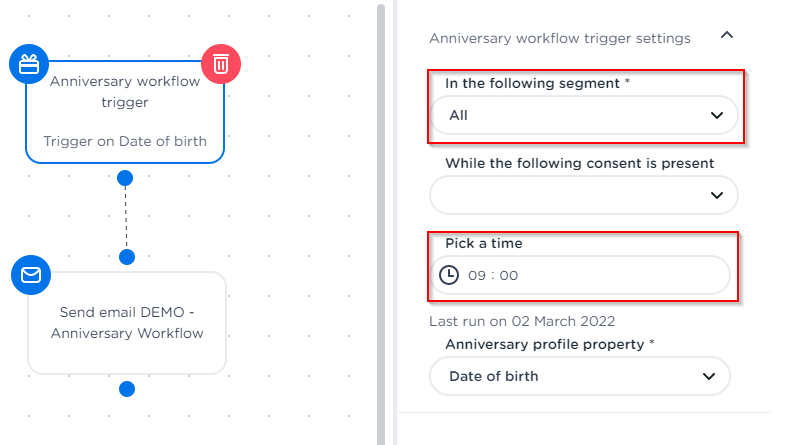Click the dashed line between the nodes
The image size is (786, 445).
click(x=126, y=218)
